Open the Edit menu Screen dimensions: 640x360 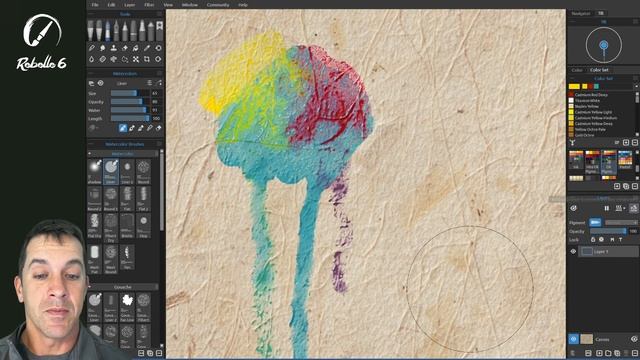[x=111, y=5]
